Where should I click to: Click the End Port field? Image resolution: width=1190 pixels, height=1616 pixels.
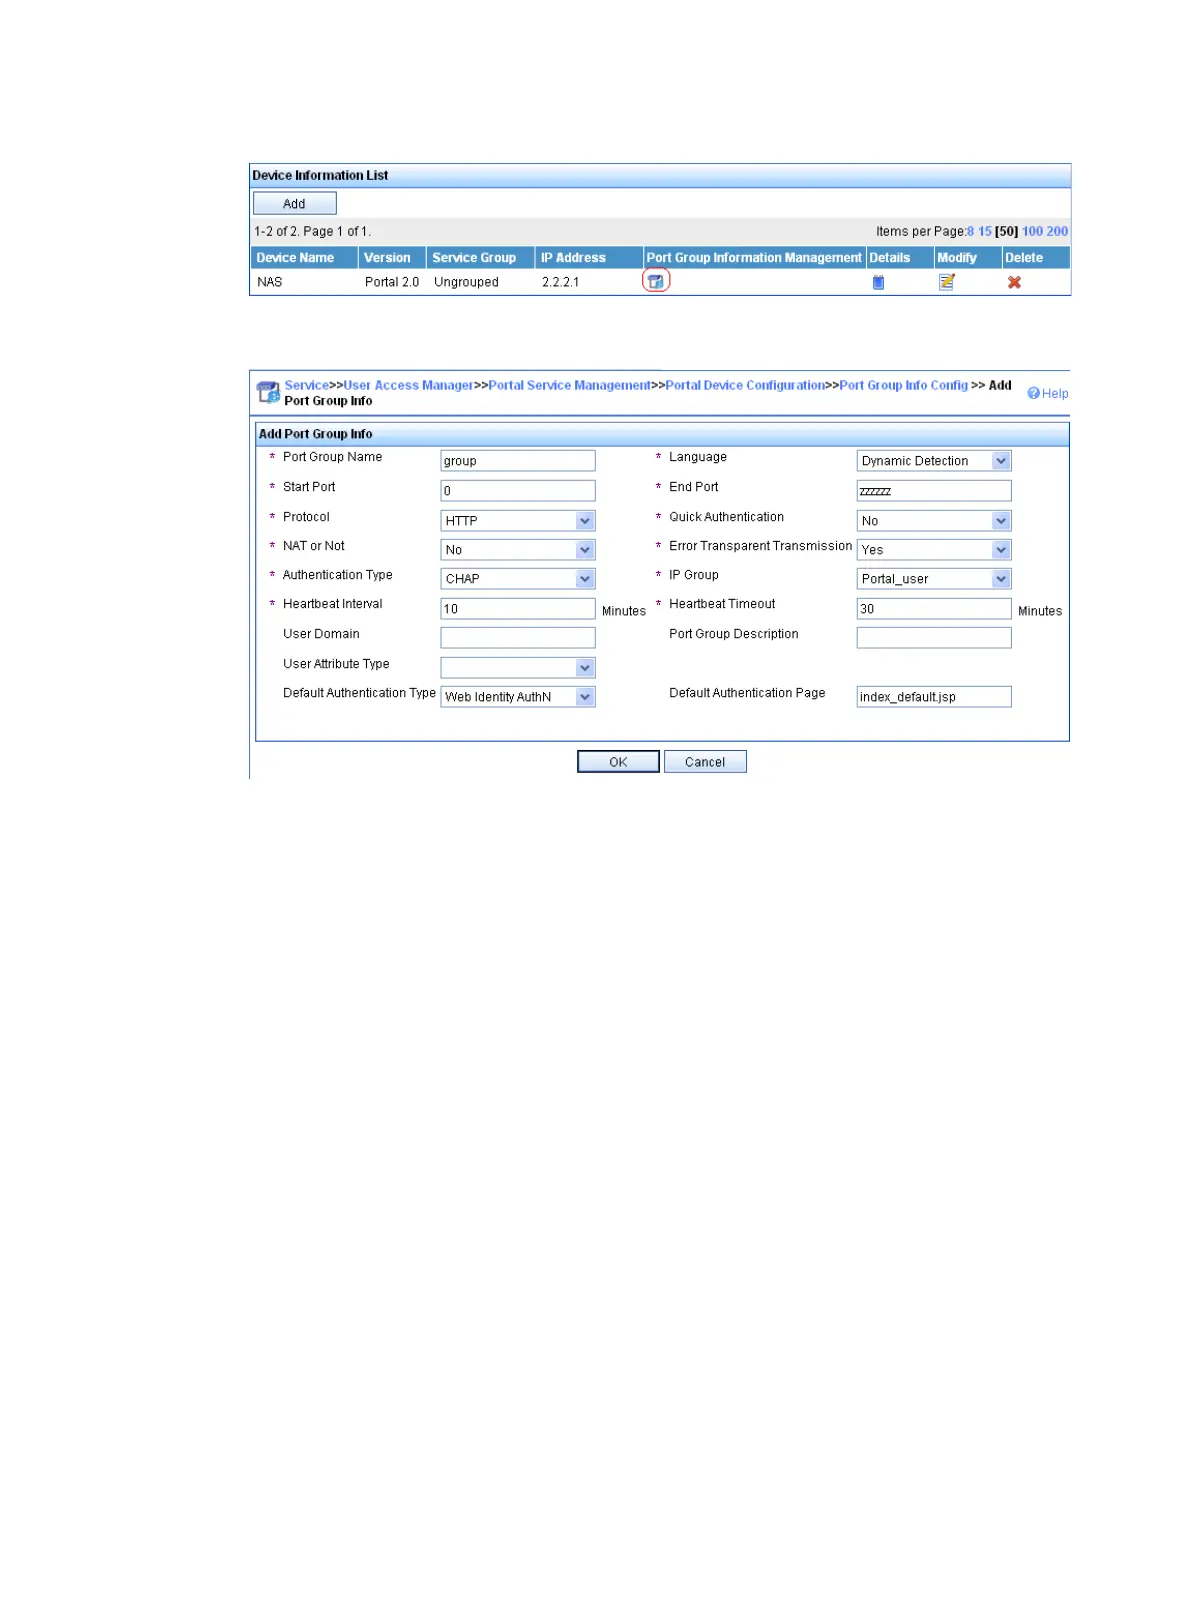tap(934, 491)
